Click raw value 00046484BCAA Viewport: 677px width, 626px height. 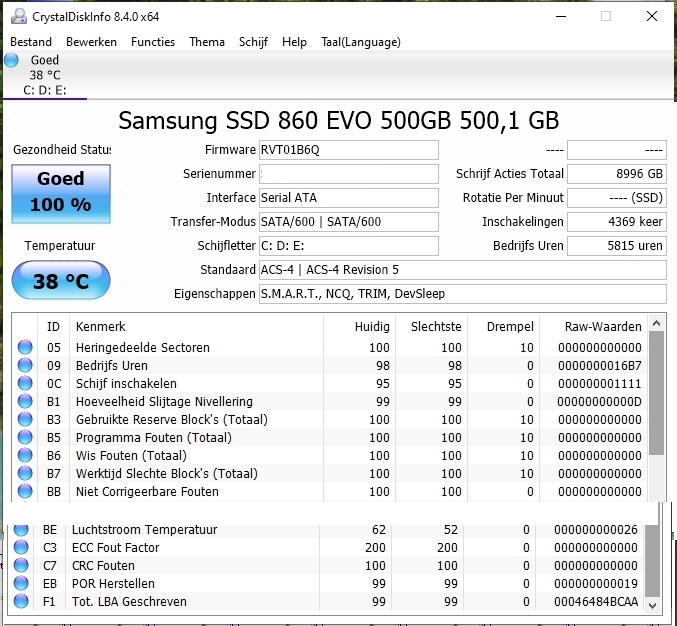596,602
